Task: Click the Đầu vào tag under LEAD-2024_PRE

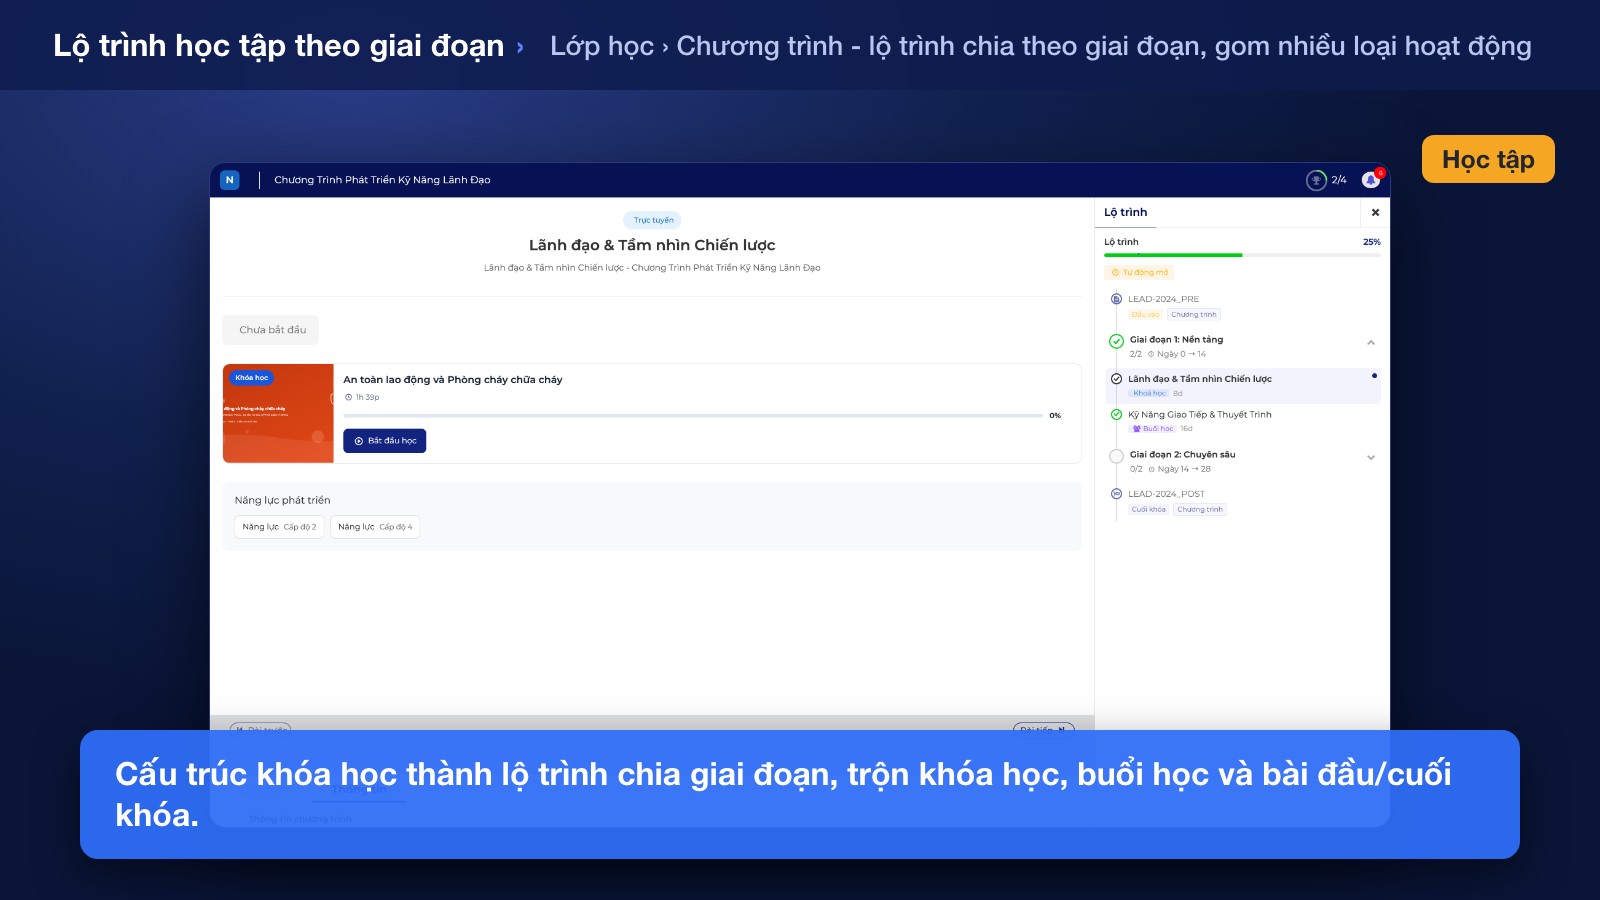Action: (1146, 315)
